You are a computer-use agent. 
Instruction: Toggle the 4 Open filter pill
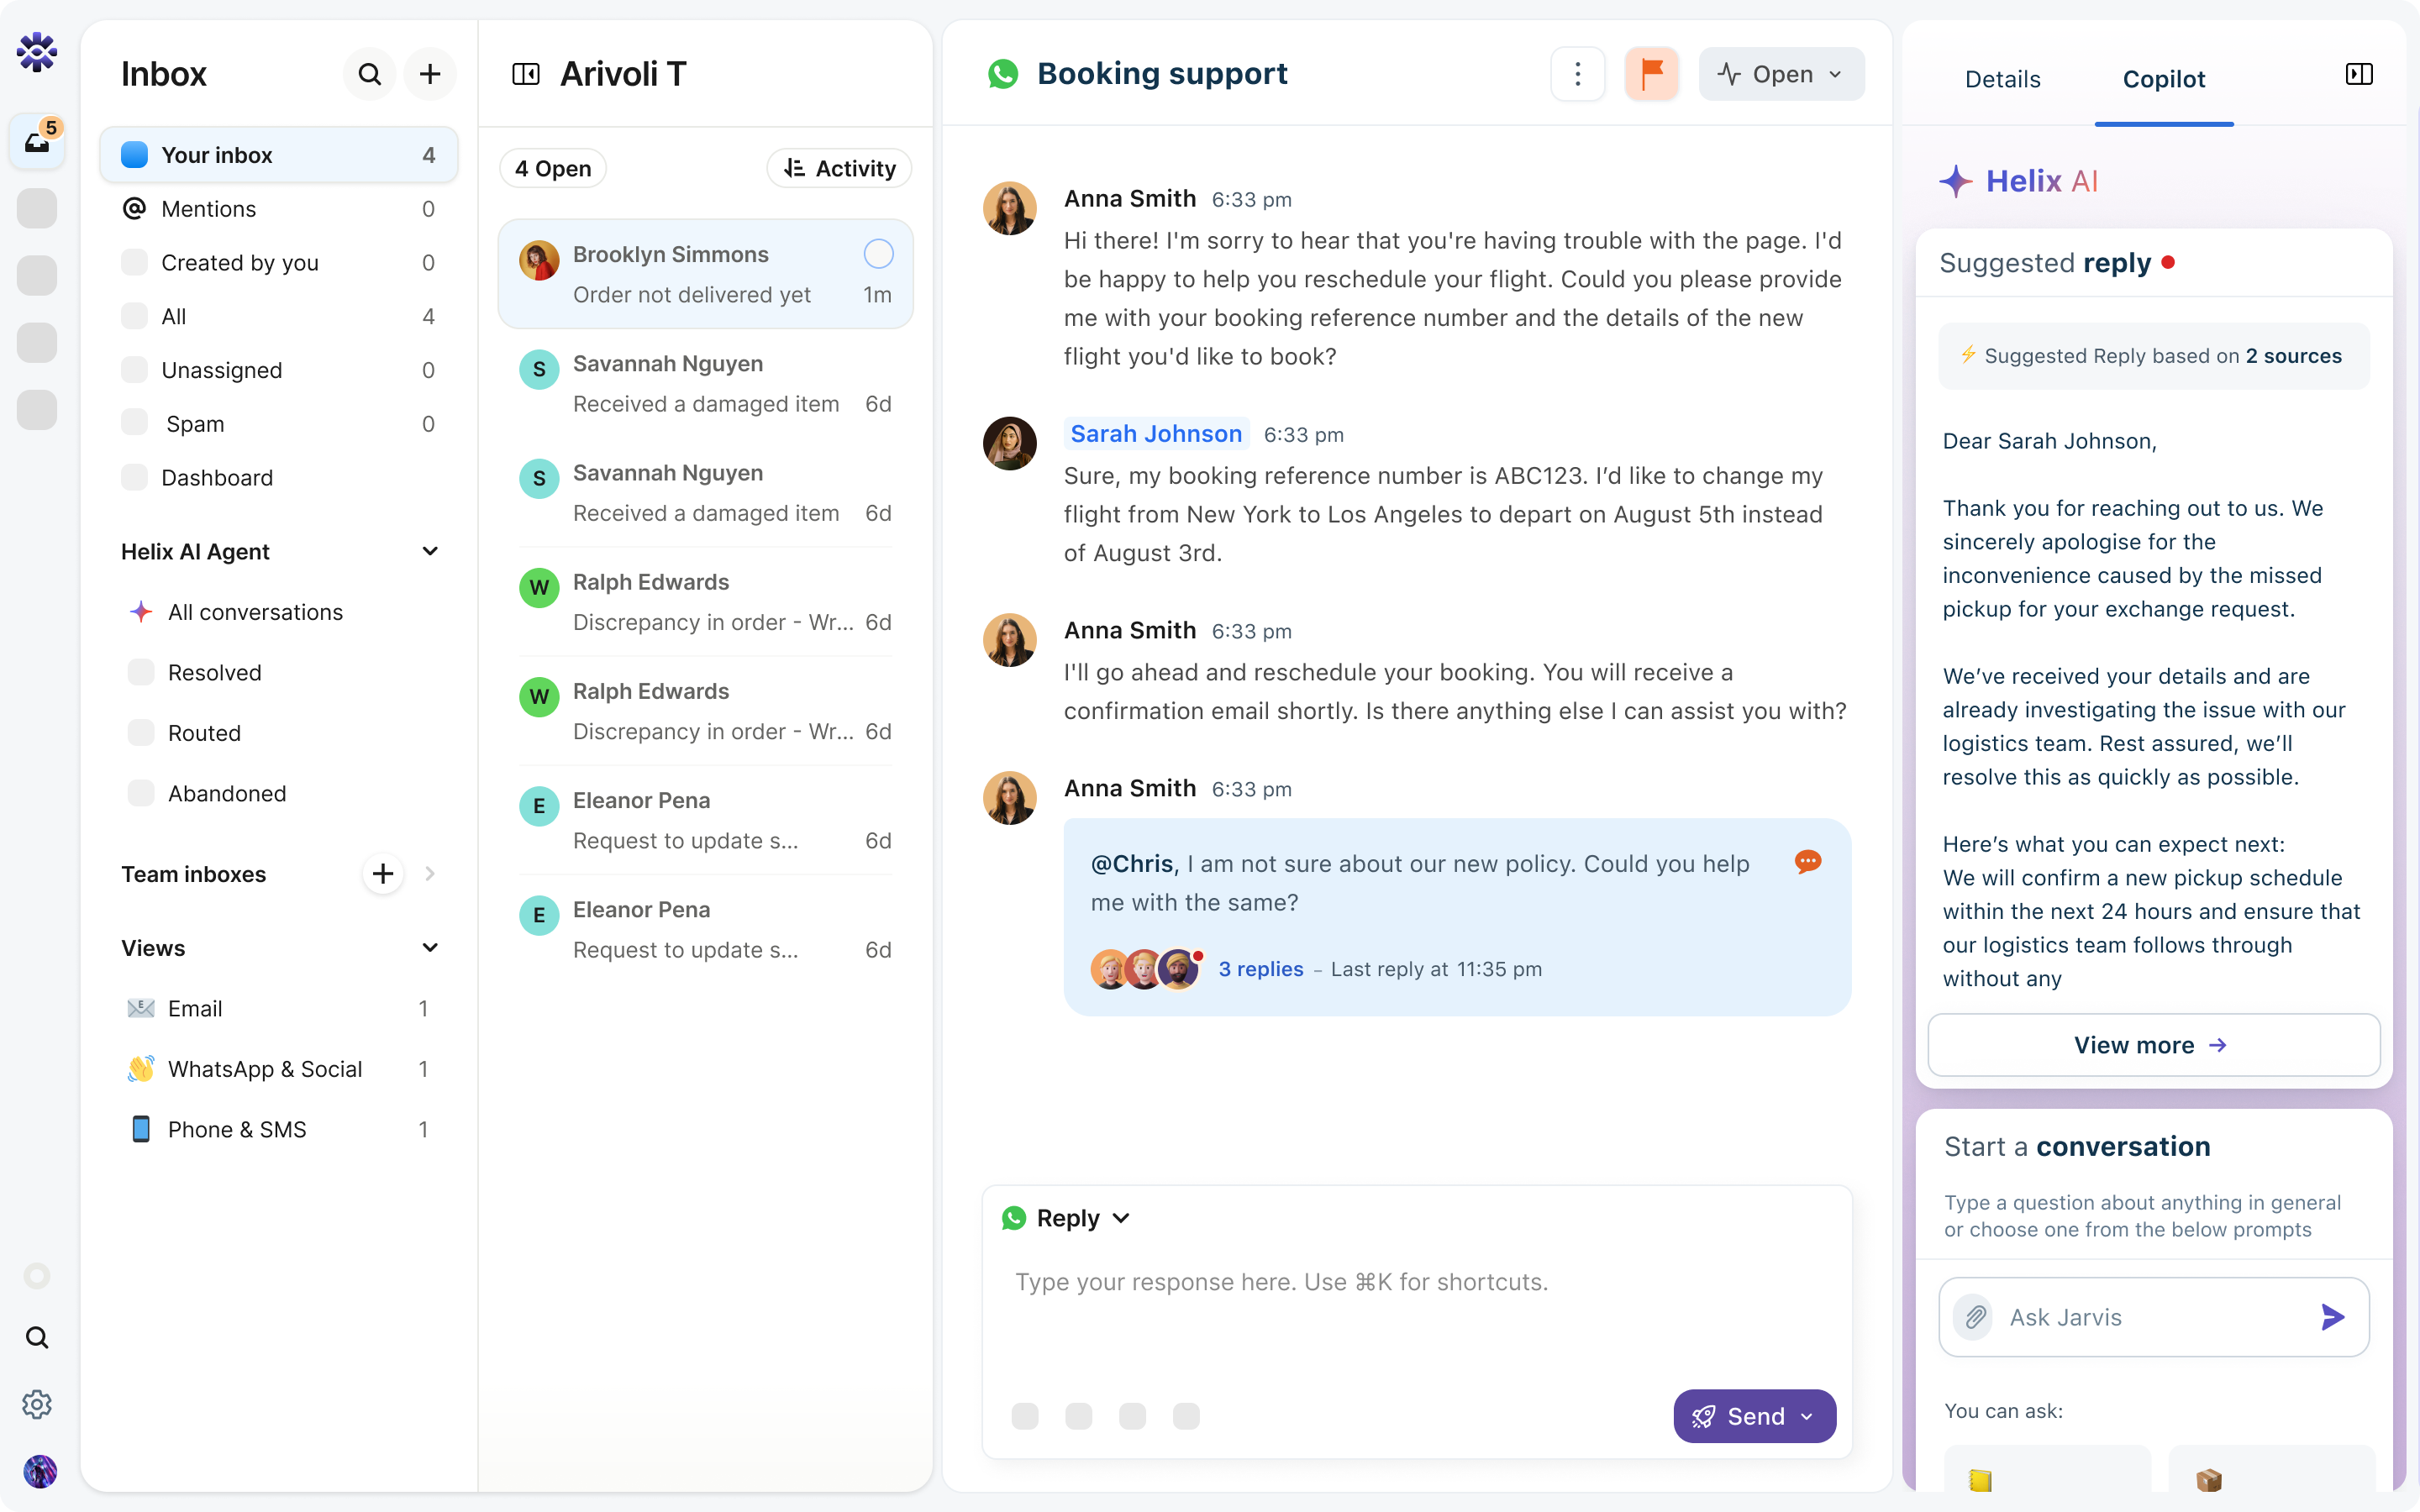pyautogui.click(x=552, y=168)
